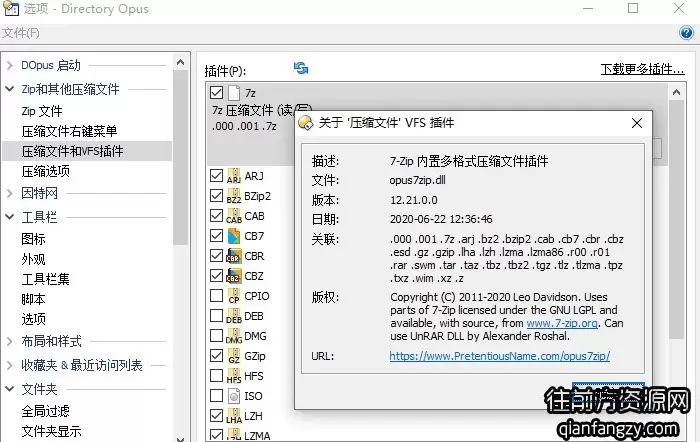Viewport: 700px width, 442px height.
Task: Enable the DEB checkbox
Action: coord(217,316)
